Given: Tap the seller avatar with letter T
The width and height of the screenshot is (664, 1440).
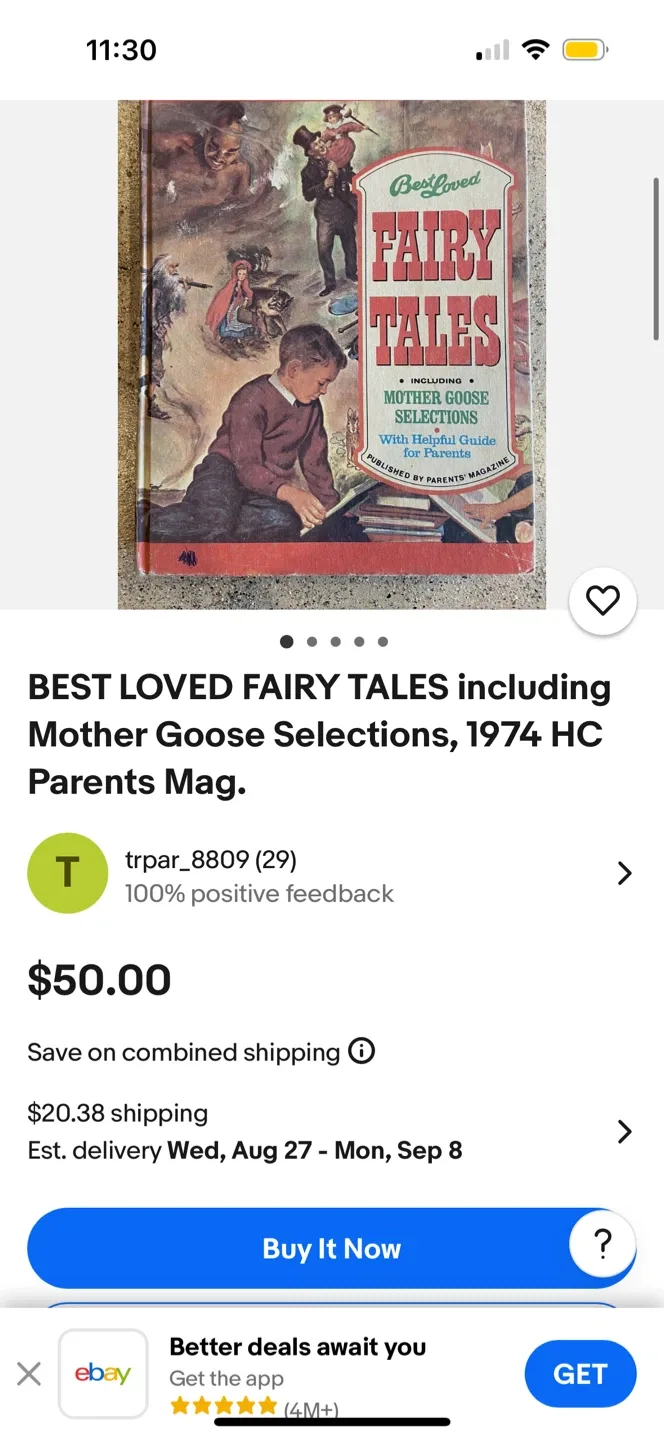Looking at the screenshot, I should [67, 872].
